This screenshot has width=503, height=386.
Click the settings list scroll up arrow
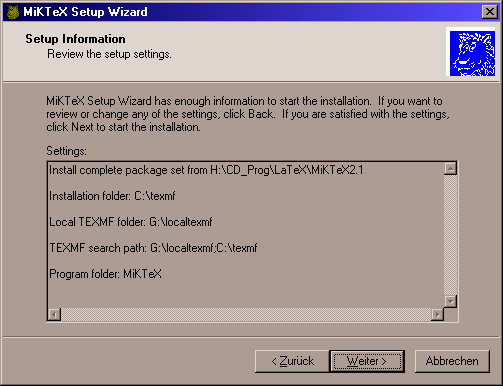coord(450,169)
